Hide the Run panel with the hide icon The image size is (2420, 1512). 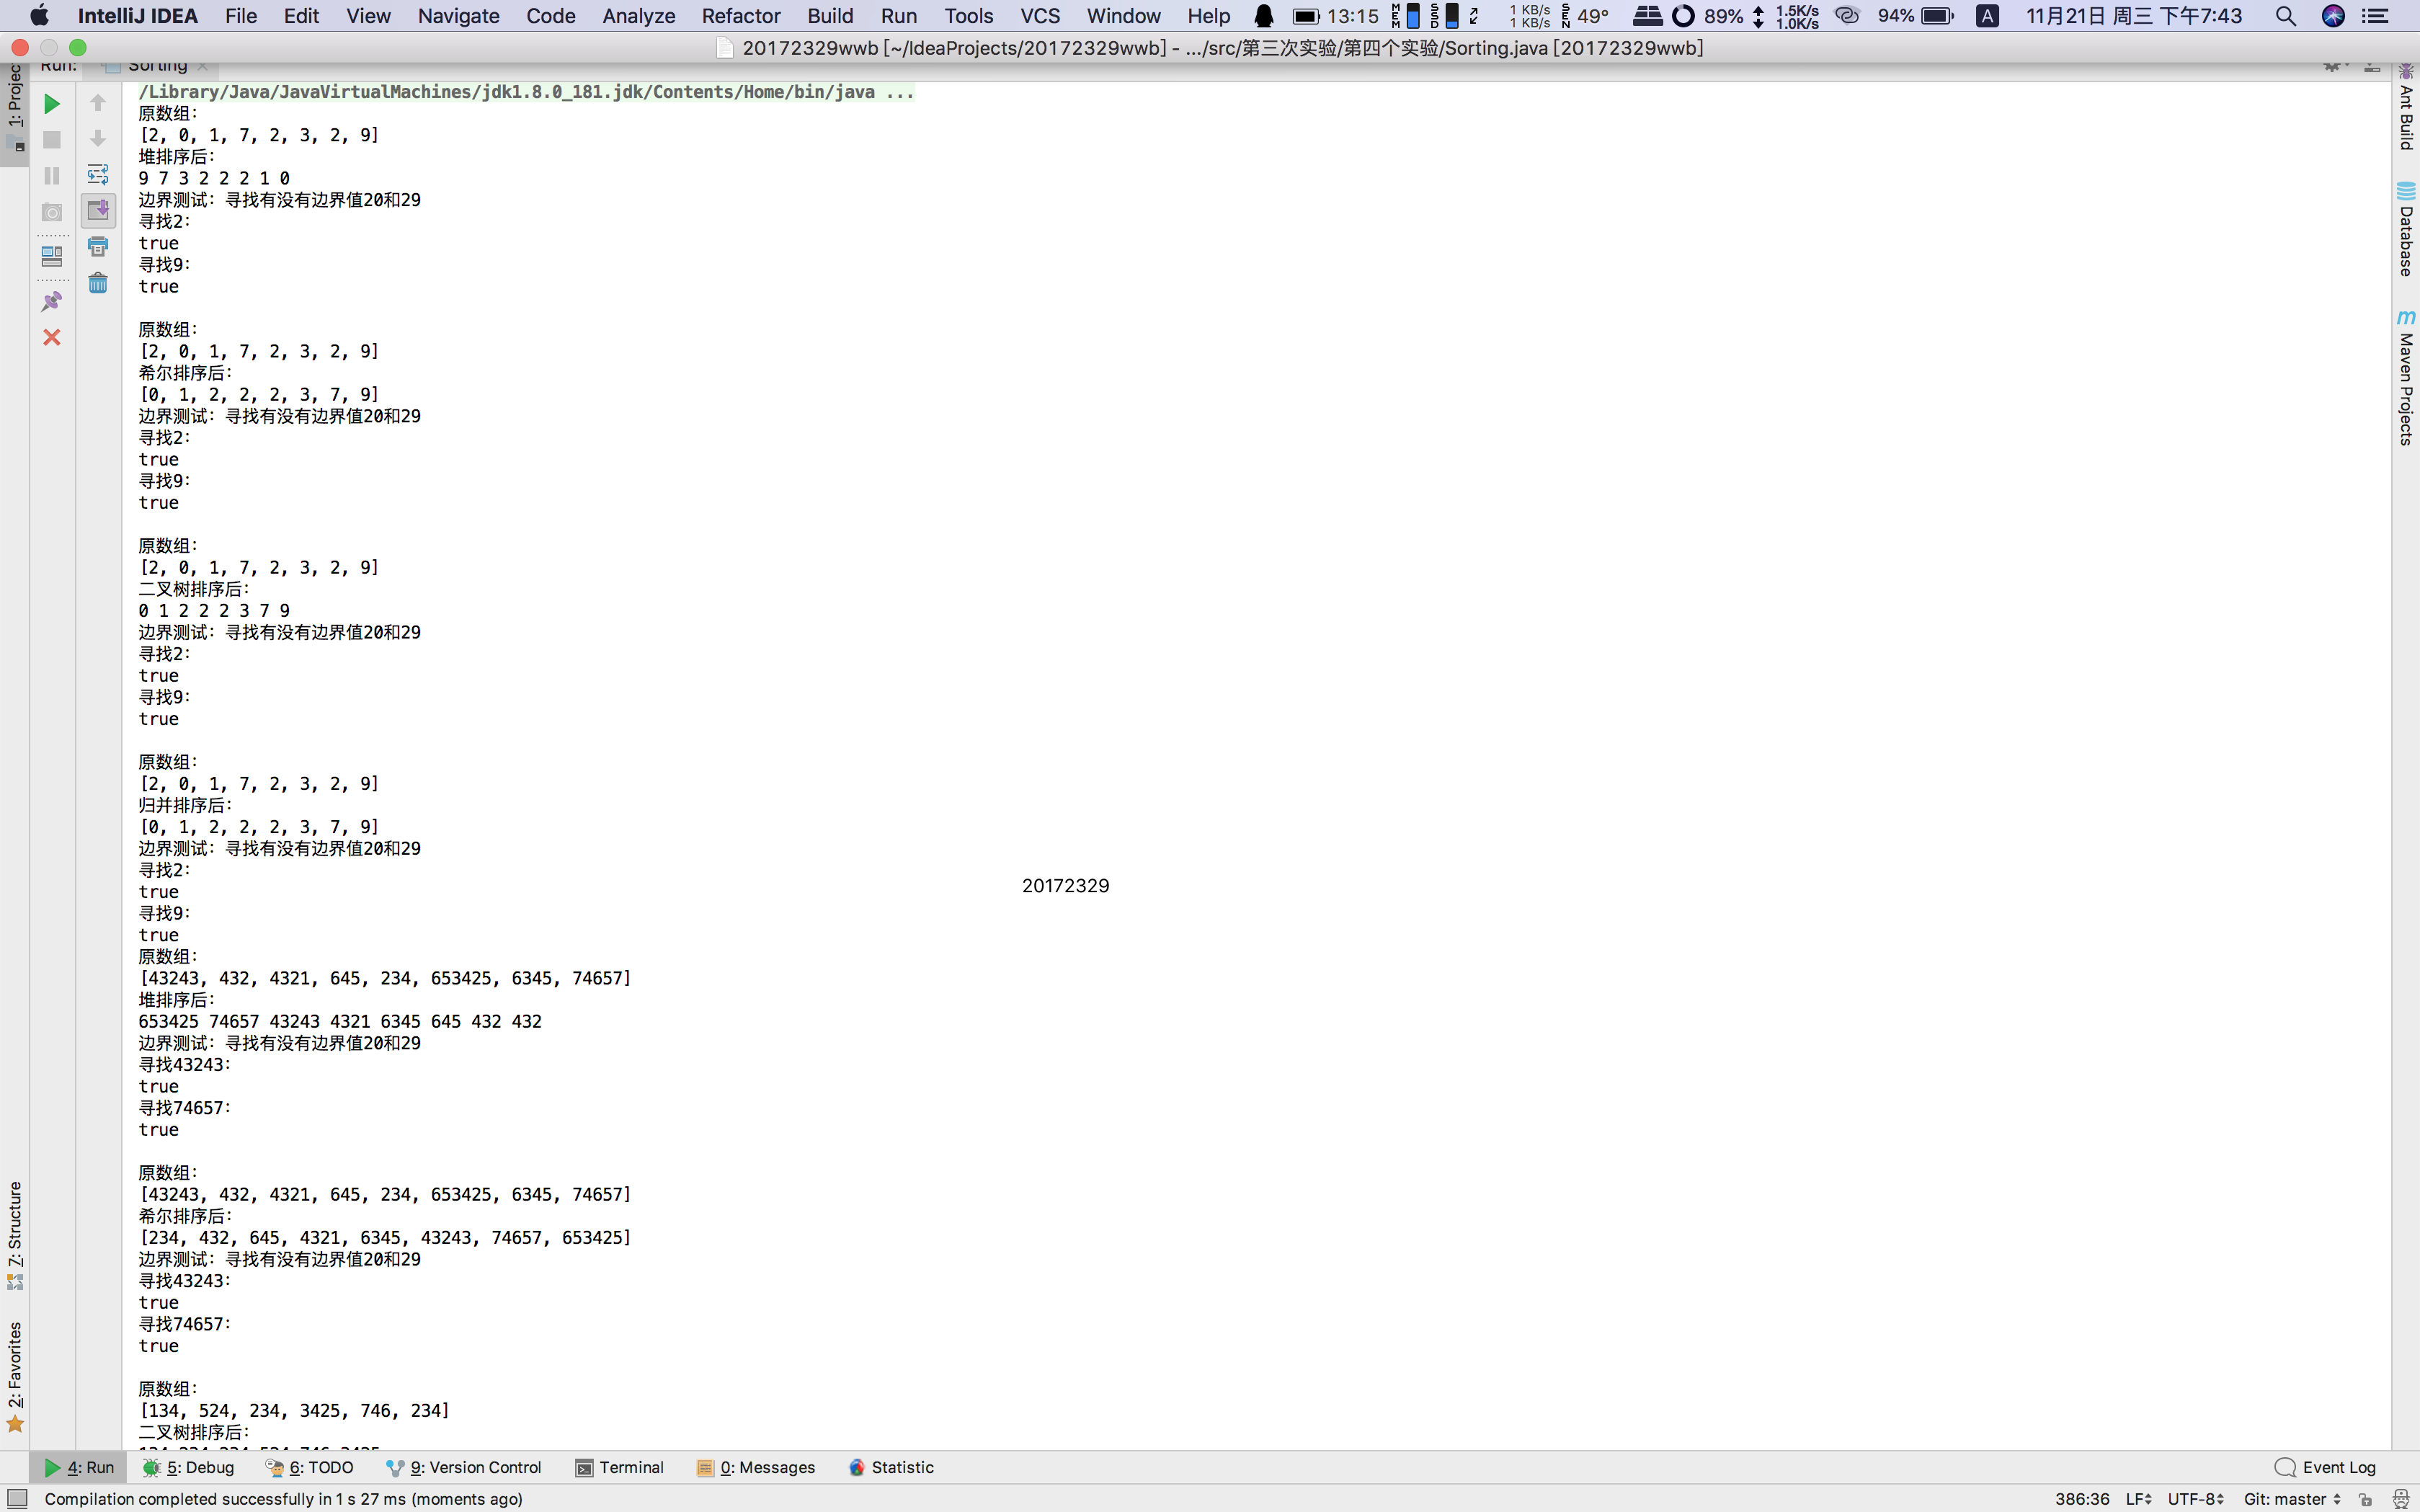click(2372, 66)
